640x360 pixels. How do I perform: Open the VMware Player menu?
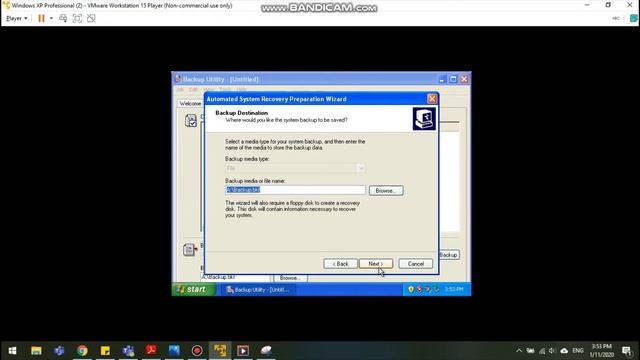click(17, 18)
